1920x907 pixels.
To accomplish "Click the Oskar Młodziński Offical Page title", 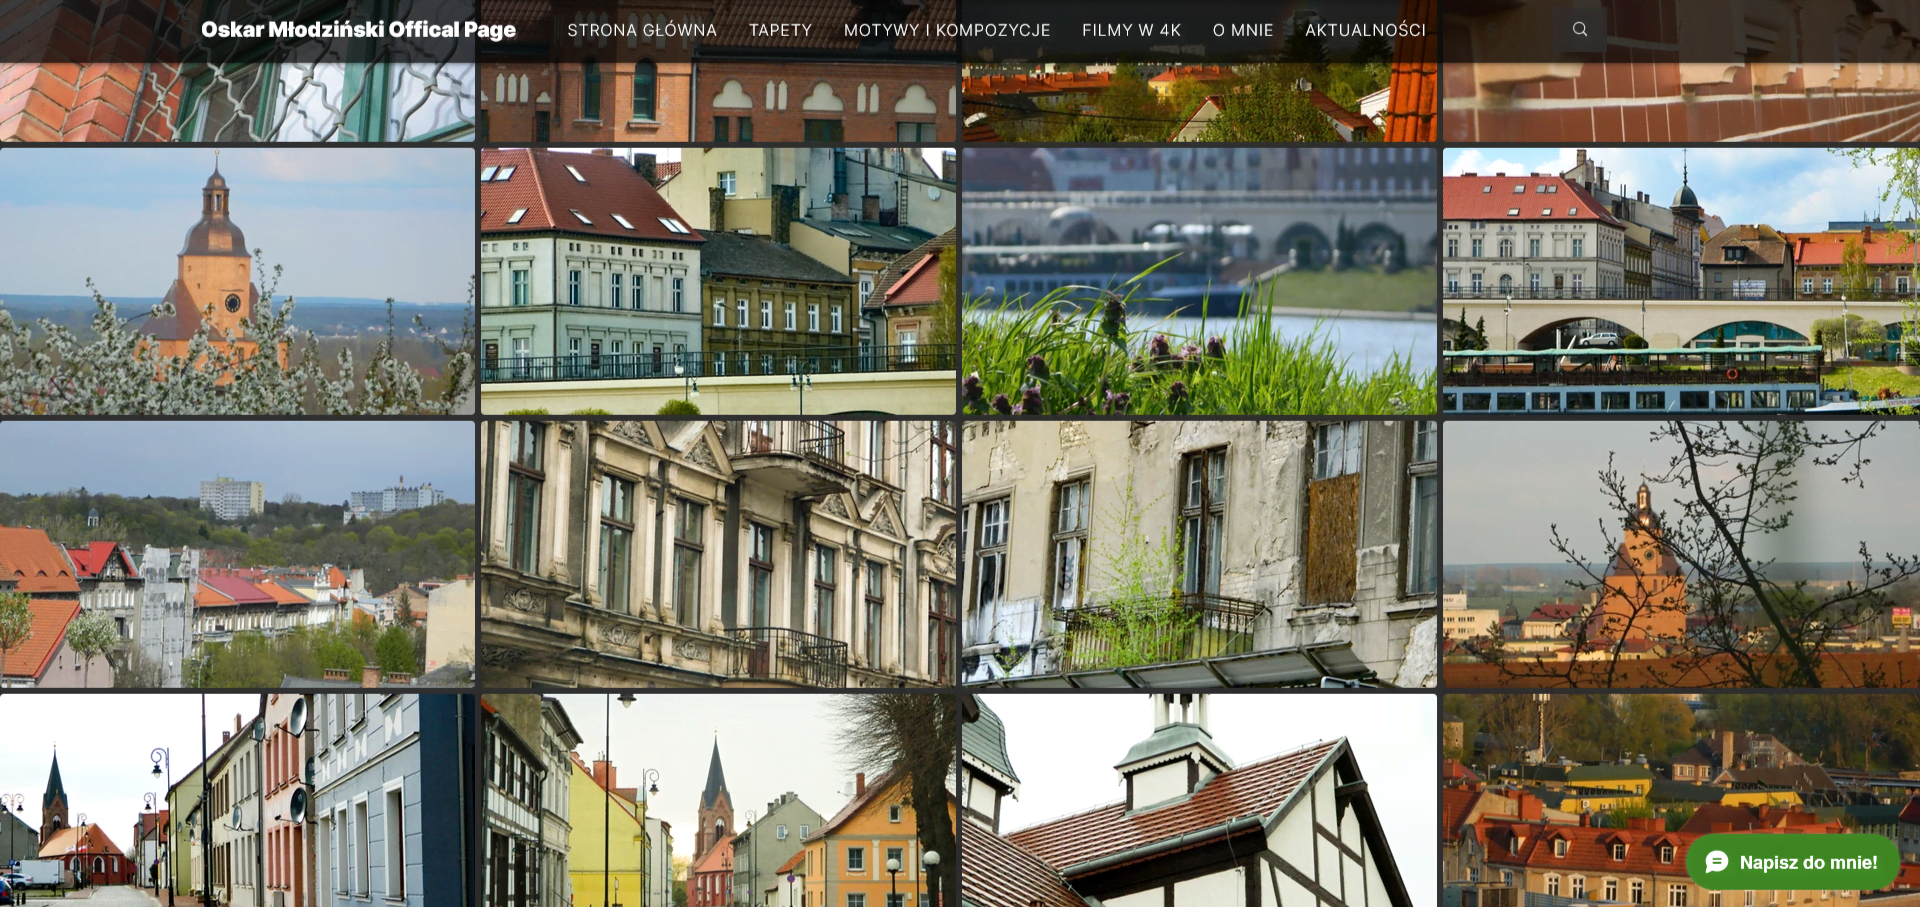I will pos(358,30).
